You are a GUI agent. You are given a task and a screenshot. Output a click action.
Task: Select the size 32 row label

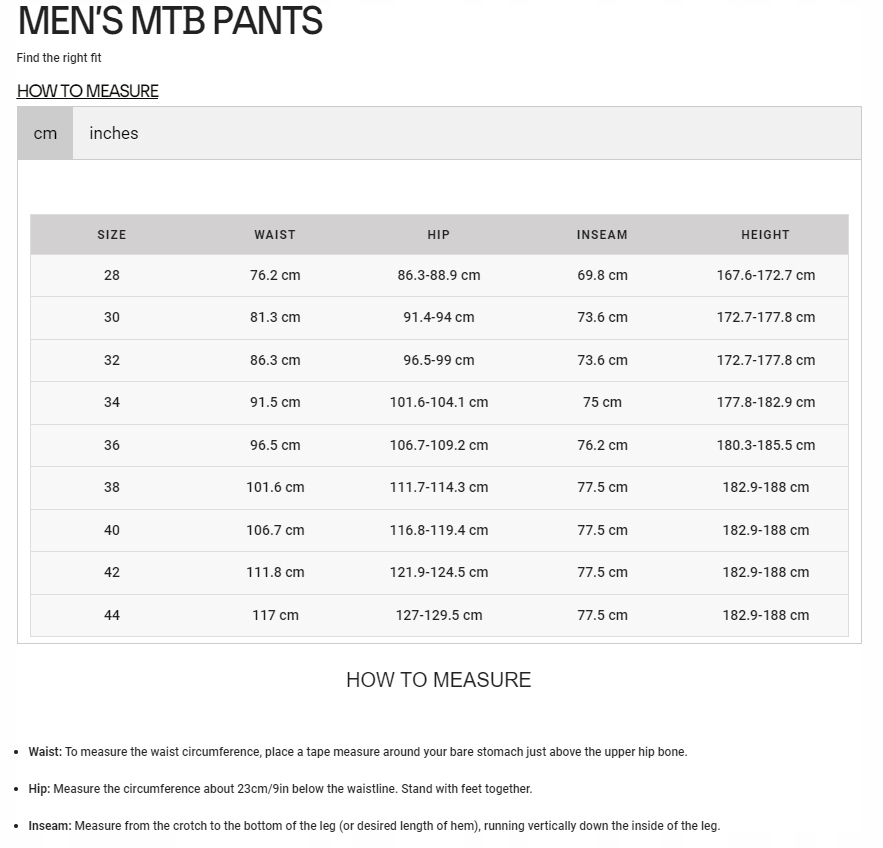(x=112, y=360)
